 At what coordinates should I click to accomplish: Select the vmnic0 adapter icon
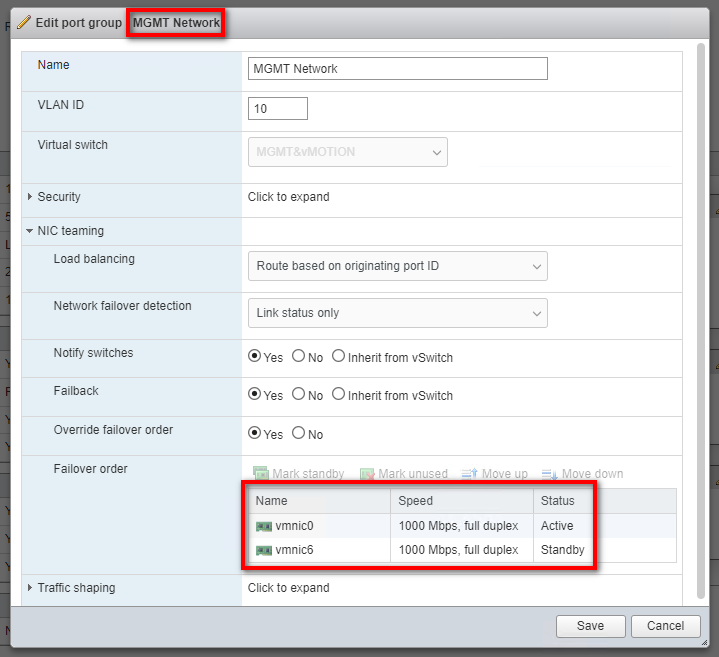(264, 526)
